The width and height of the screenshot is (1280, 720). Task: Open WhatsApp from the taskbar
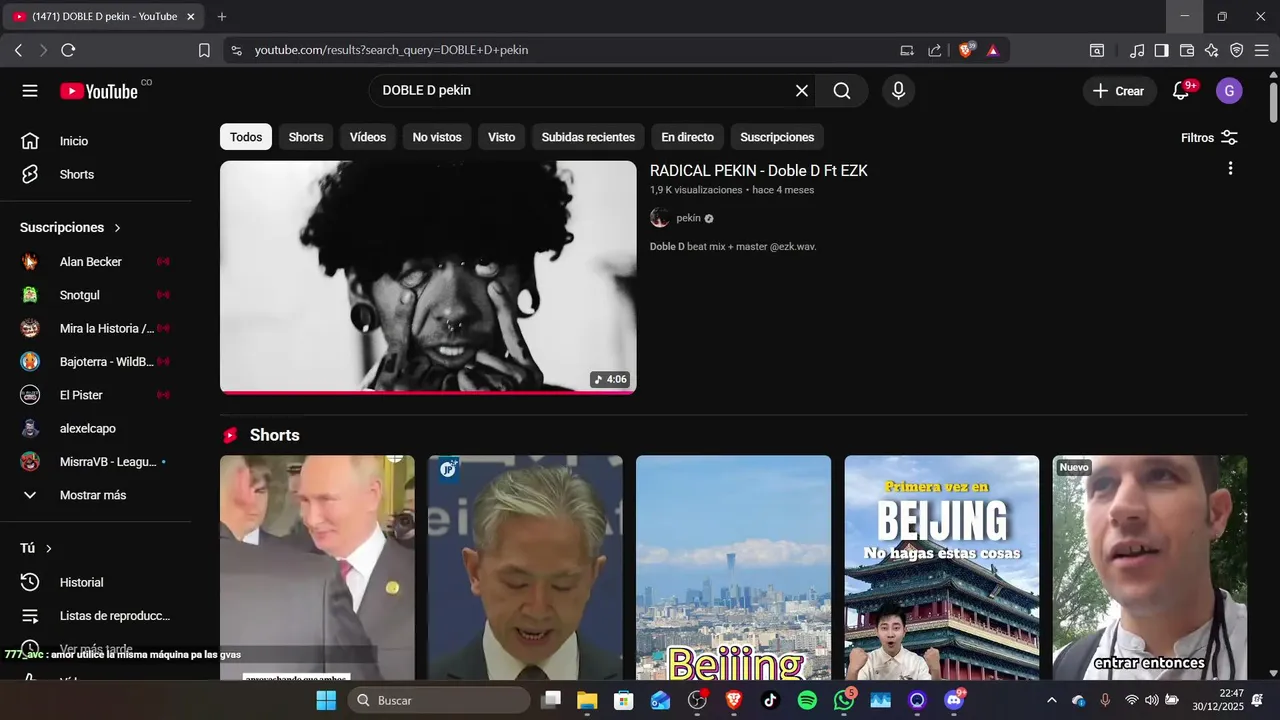(844, 700)
